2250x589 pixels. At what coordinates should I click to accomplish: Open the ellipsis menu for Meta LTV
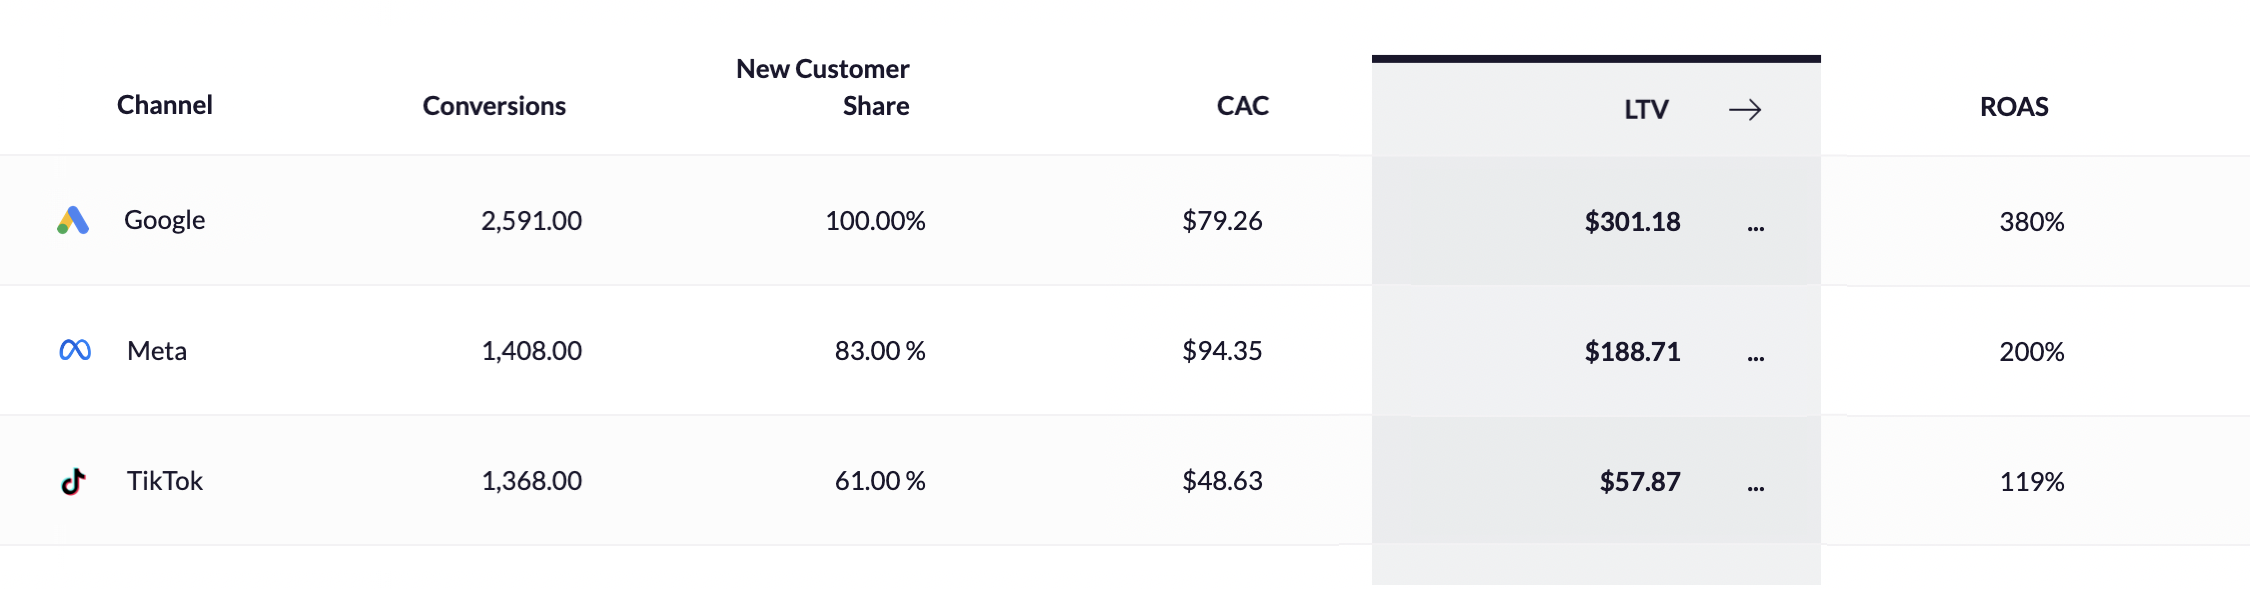pyautogui.click(x=1756, y=358)
